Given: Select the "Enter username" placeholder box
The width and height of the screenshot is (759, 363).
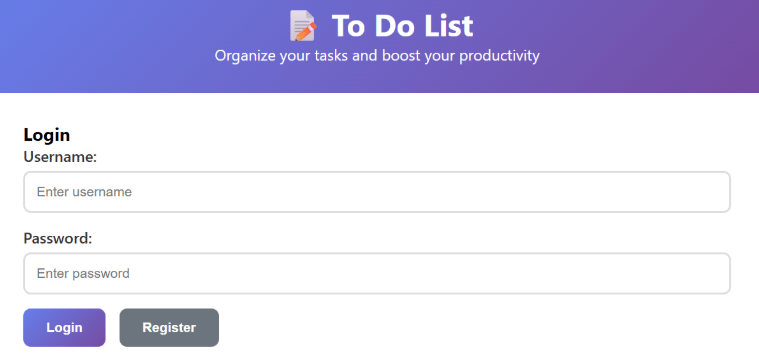Looking at the screenshot, I should (x=377, y=192).
